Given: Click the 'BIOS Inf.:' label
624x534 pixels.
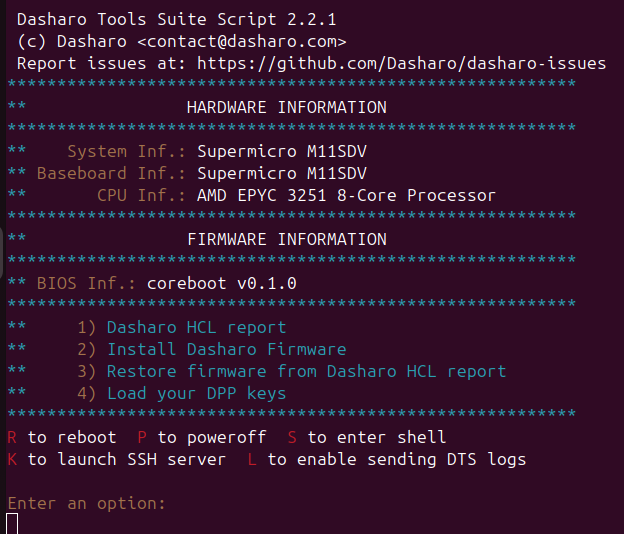Looking at the screenshot, I should [86, 284].
